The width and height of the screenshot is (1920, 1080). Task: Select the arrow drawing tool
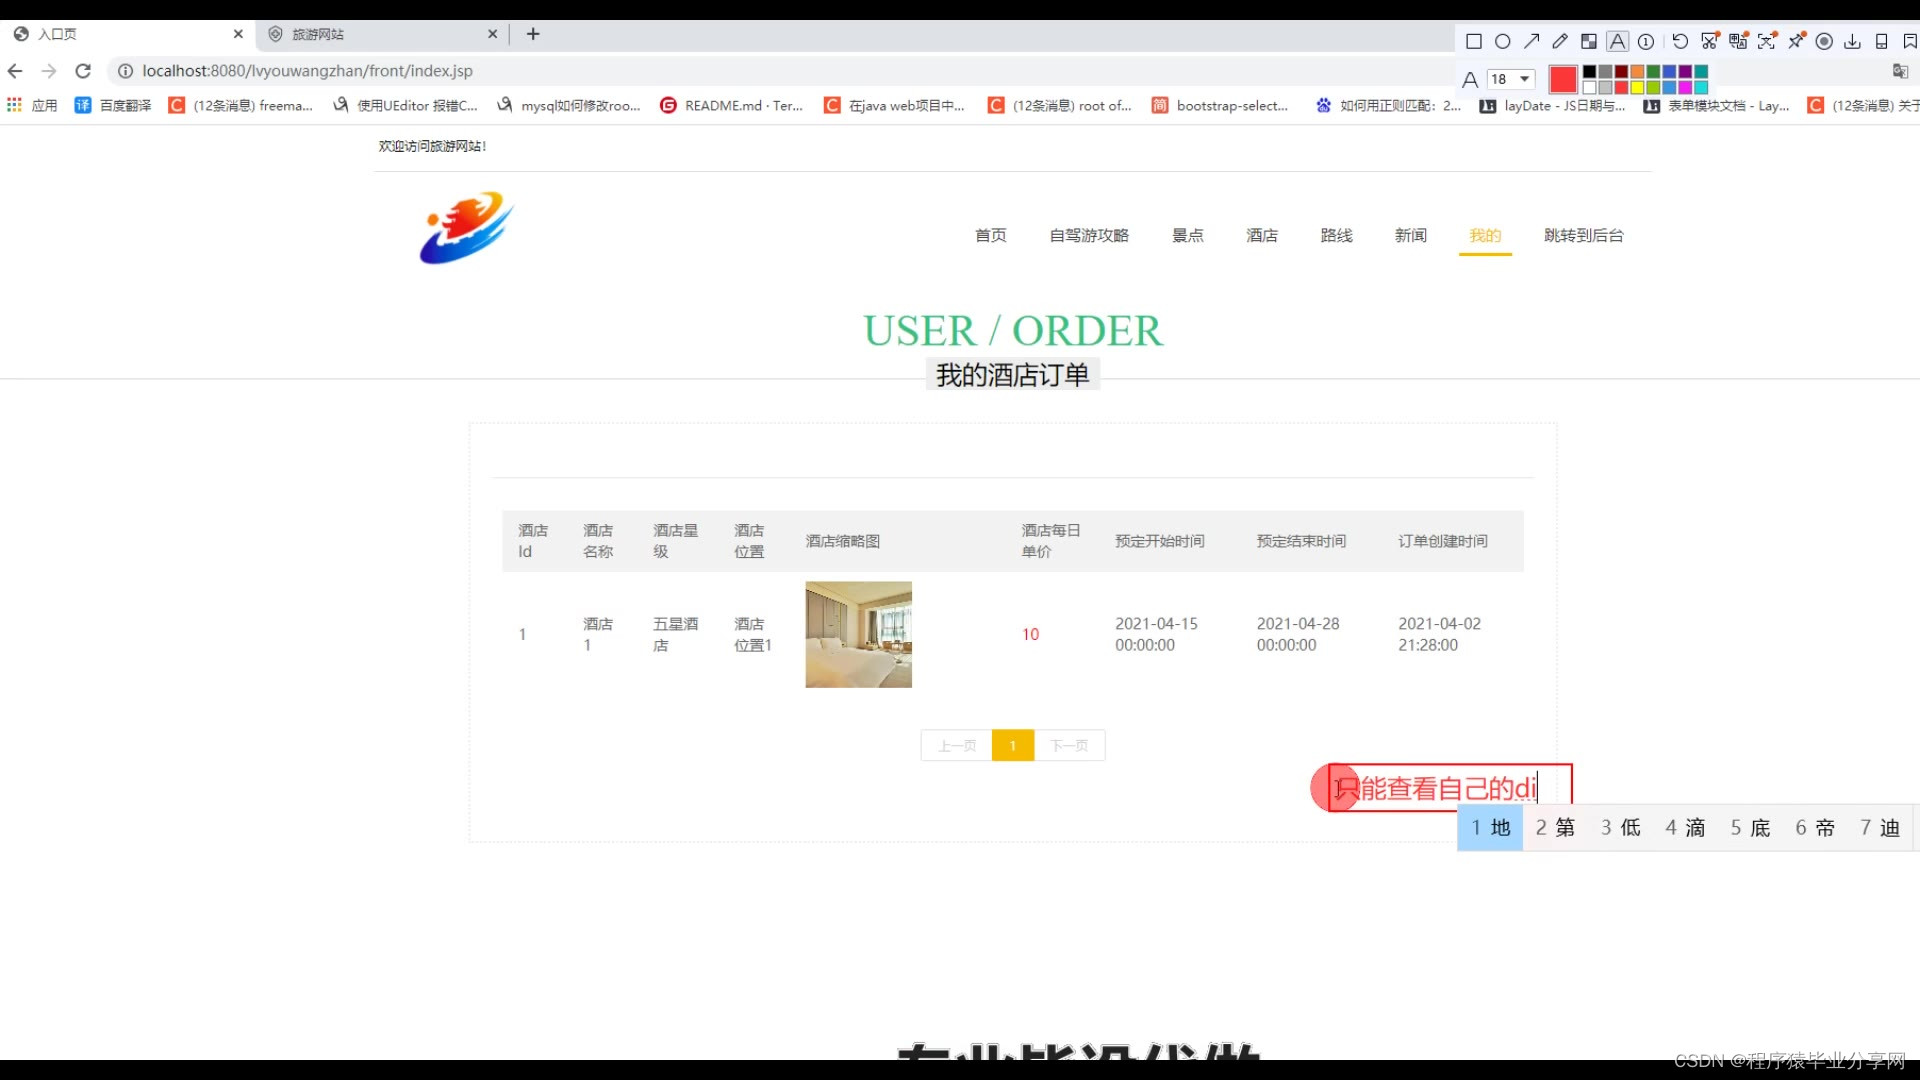tap(1531, 42)
